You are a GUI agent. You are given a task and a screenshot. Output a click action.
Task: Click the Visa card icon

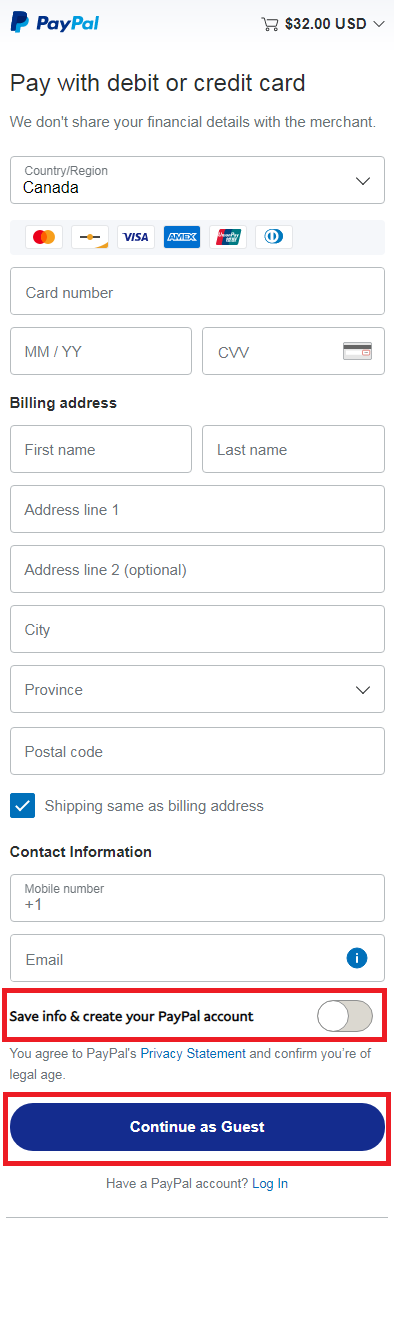coord(136,237)
